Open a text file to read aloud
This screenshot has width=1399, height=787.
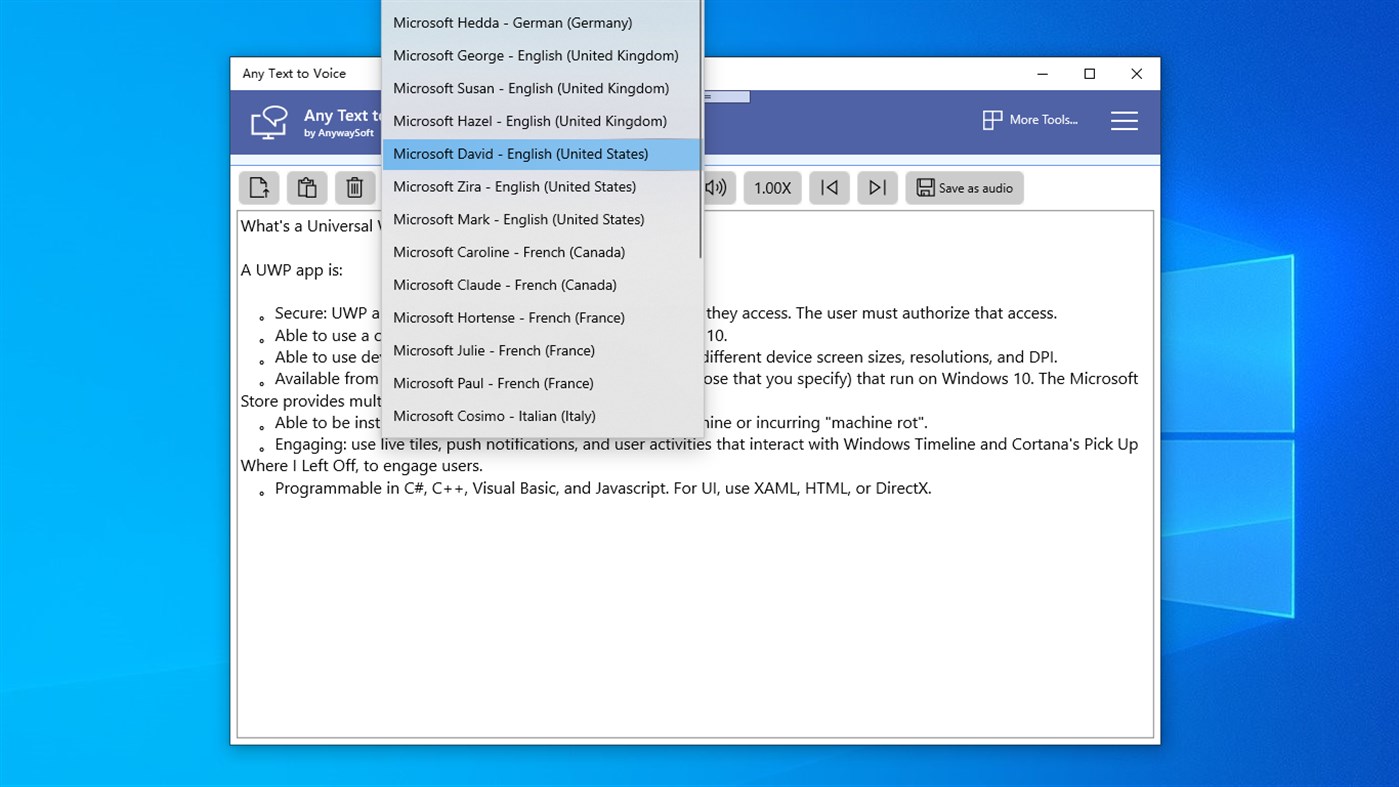coord(259,187)
